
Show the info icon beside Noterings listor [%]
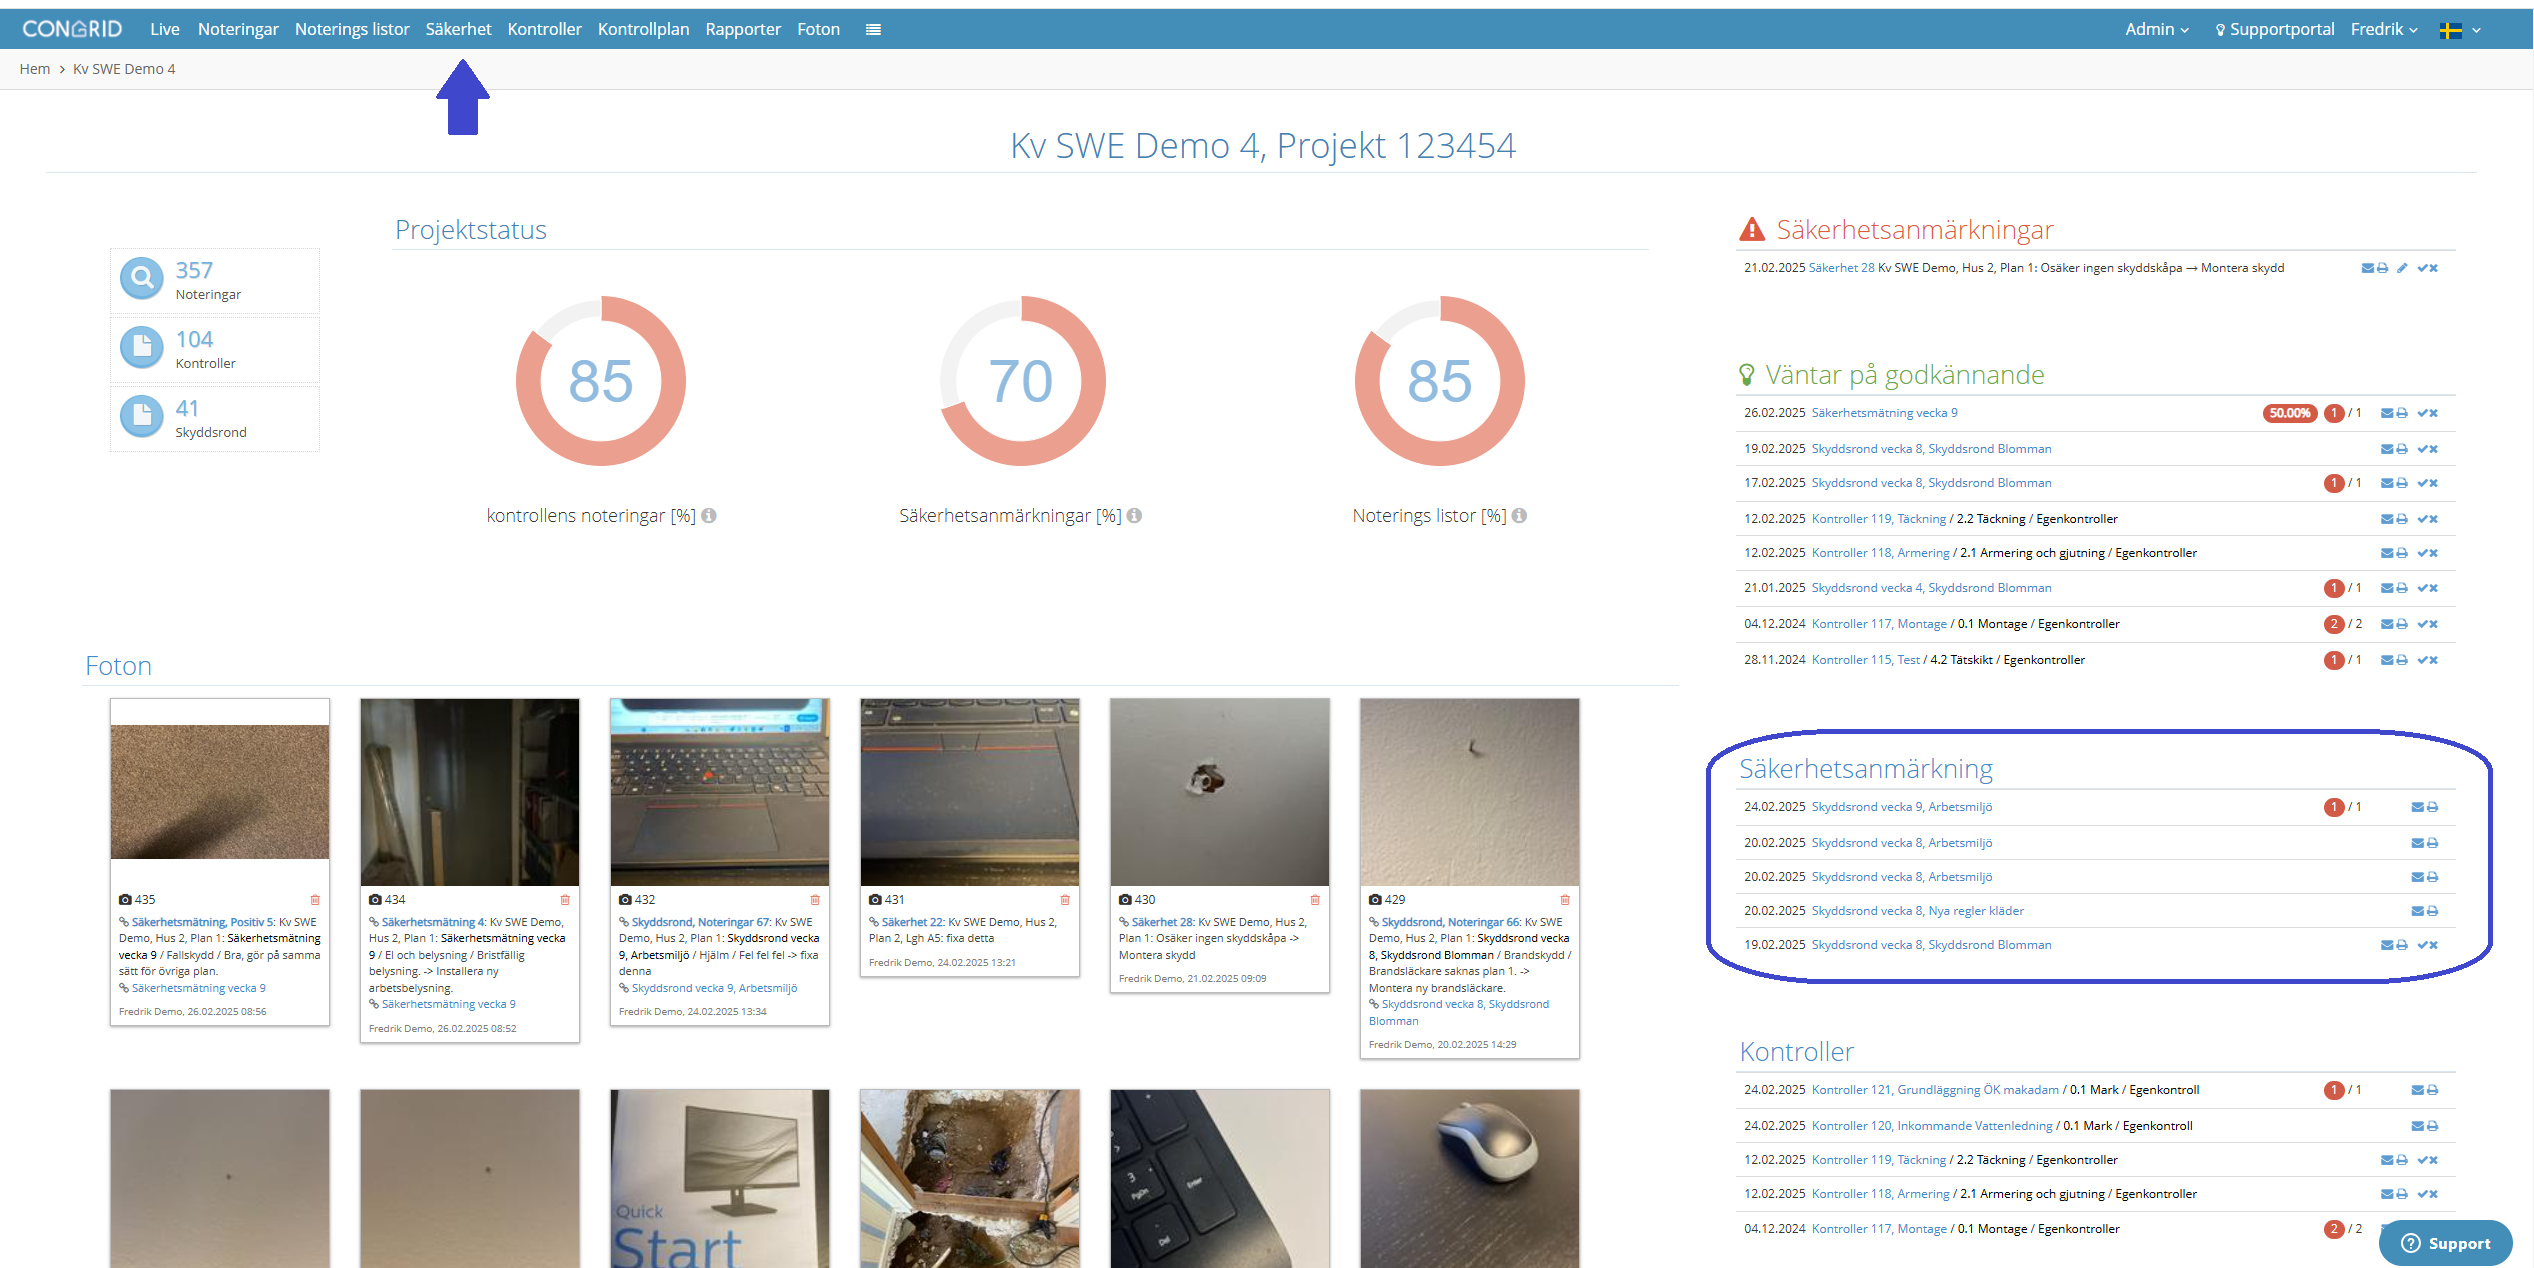[1519, 516]
